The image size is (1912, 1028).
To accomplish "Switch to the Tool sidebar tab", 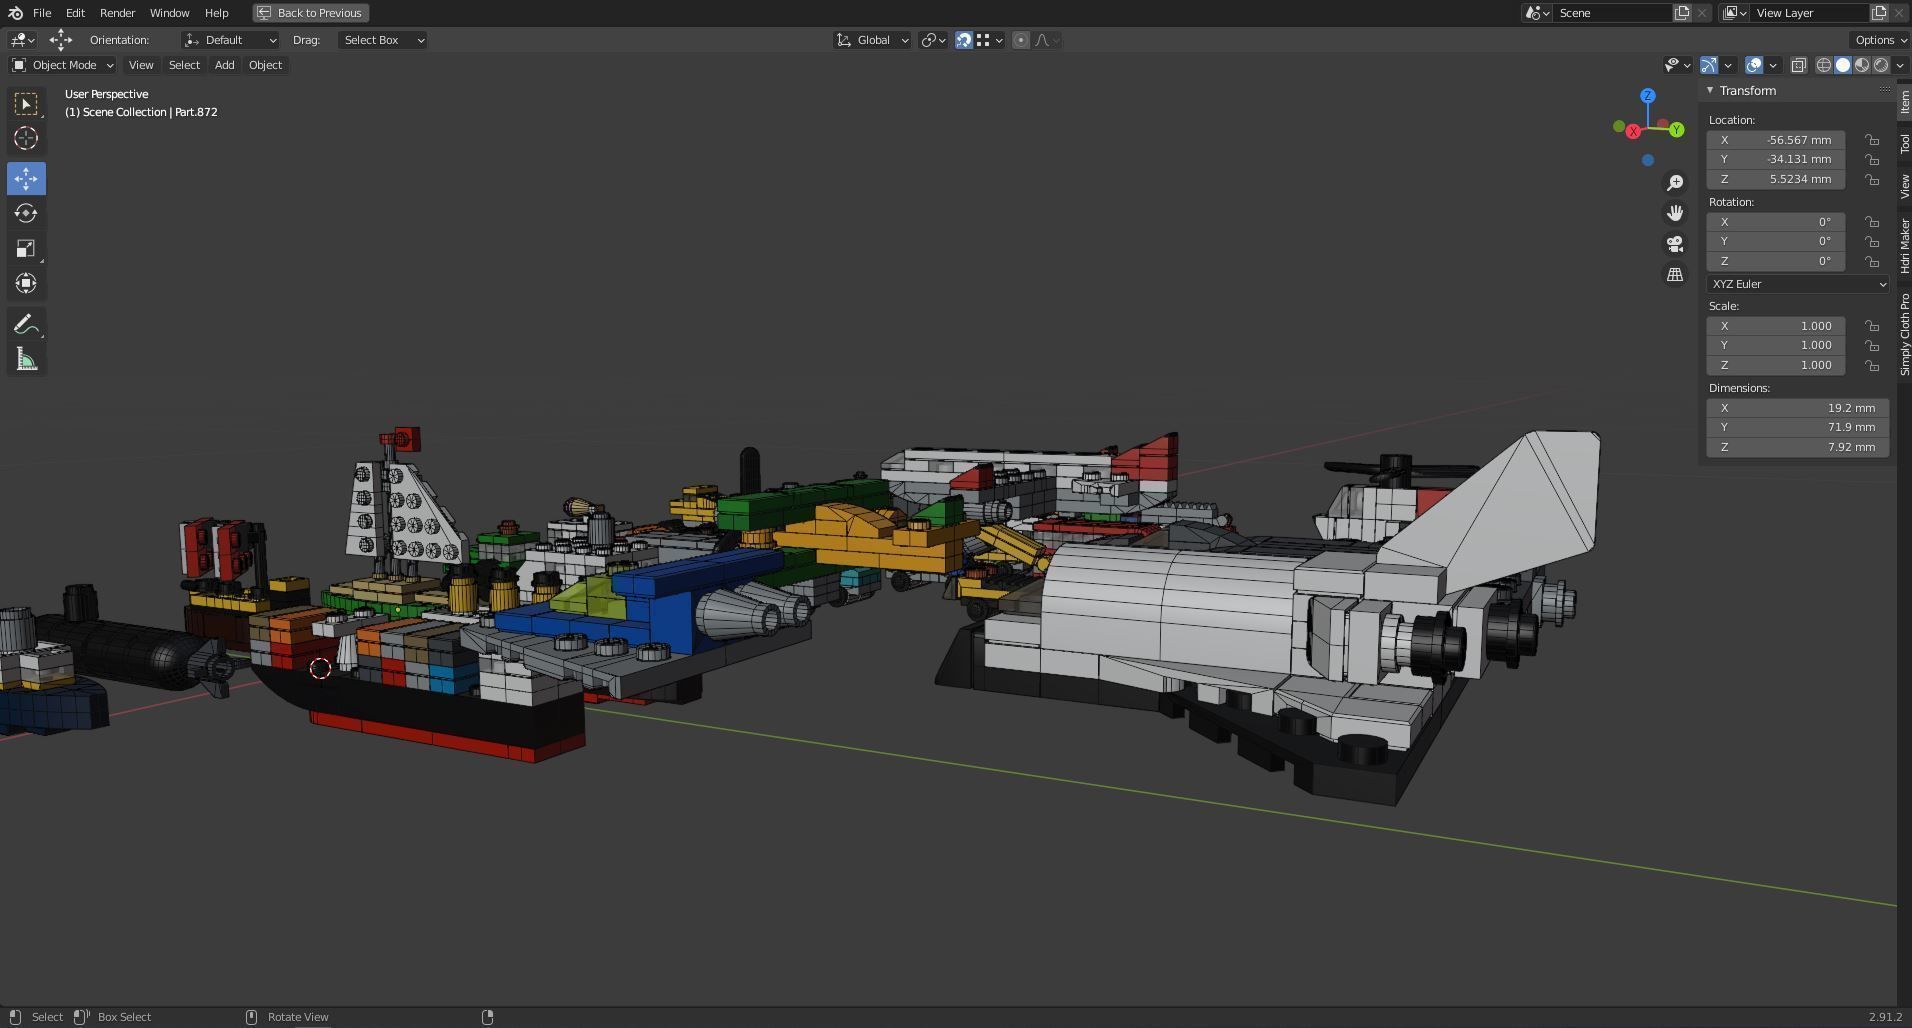I will 1904,143.
